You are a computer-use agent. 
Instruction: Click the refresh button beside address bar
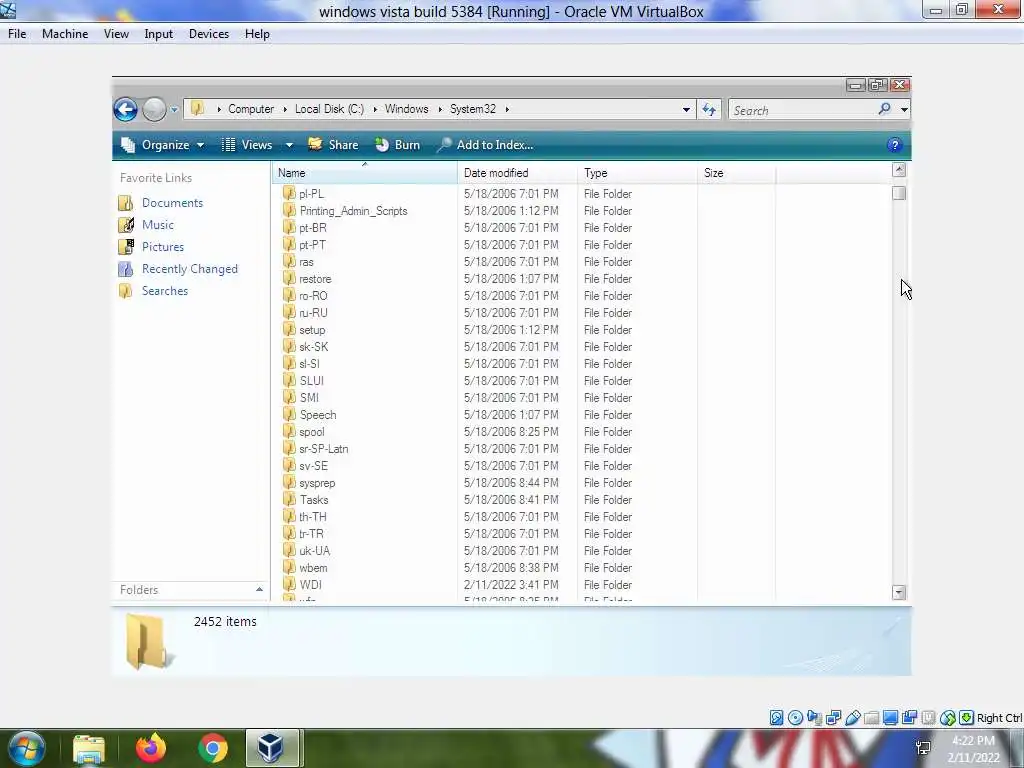click(709, 110)
